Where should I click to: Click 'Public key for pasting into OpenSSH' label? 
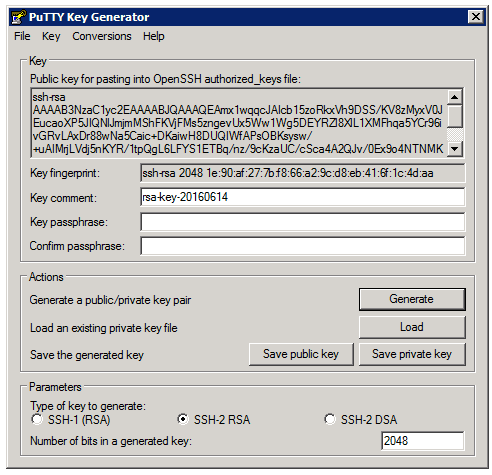tap(165, 79)
